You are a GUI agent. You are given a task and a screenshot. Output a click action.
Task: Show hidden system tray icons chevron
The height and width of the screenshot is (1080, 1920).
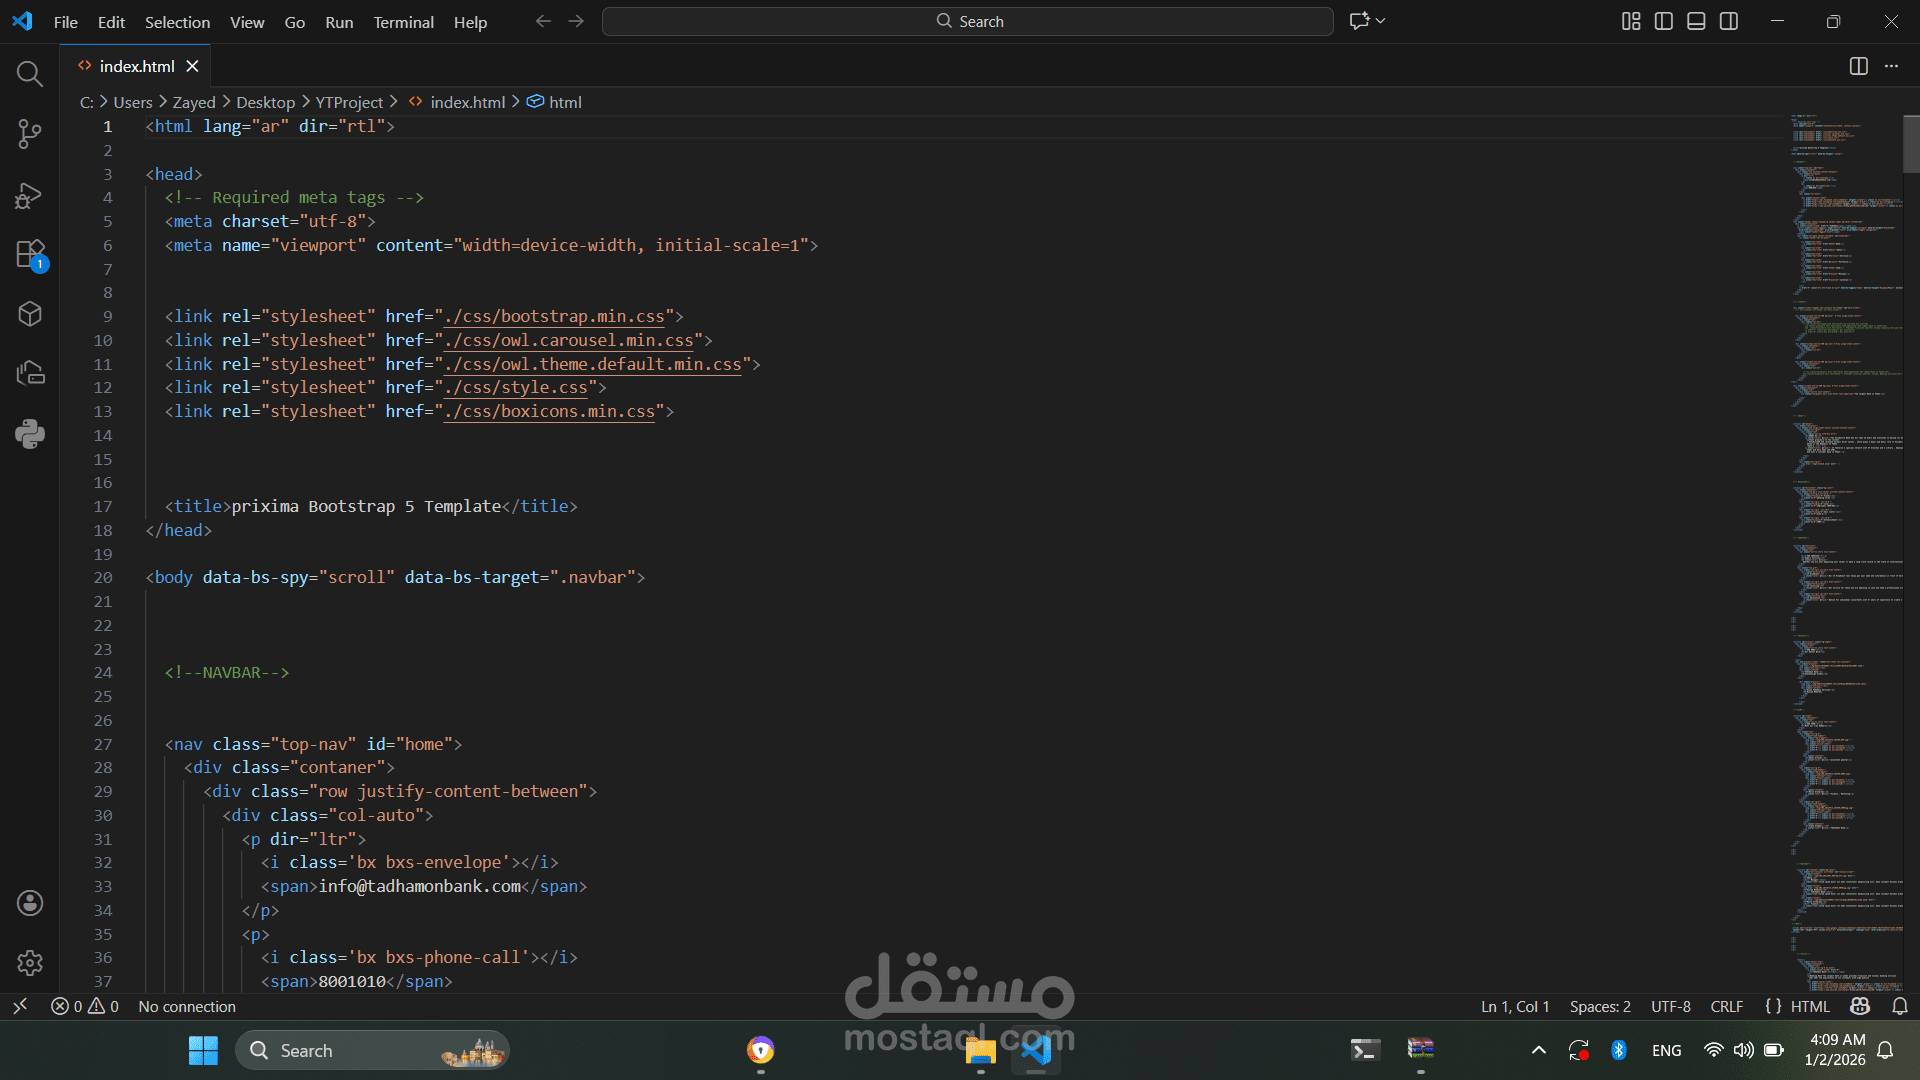click(1539, 1050)
